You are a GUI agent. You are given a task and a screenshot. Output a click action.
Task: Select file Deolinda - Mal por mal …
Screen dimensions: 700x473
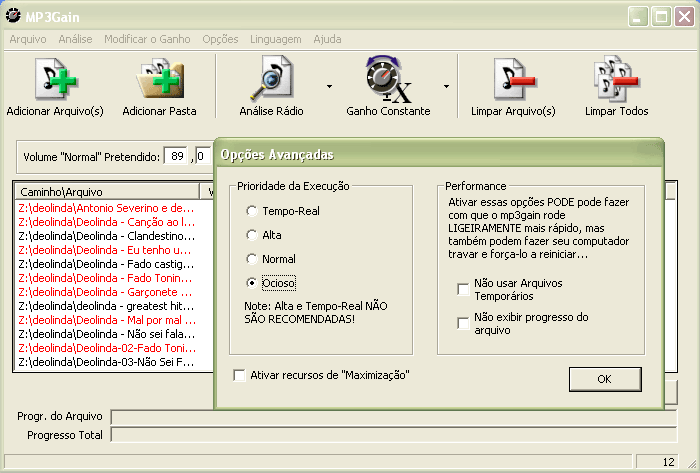[107, 320]
